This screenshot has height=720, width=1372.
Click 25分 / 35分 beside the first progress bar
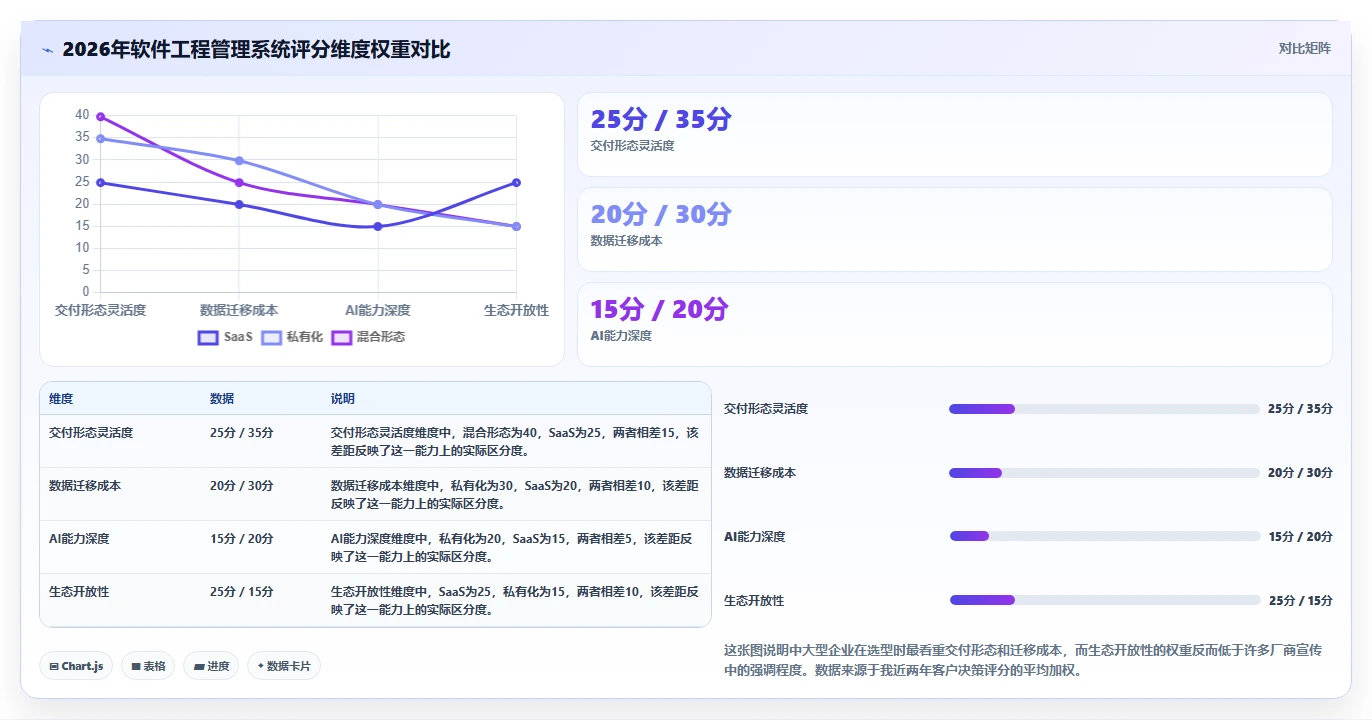click(1300, 409)
